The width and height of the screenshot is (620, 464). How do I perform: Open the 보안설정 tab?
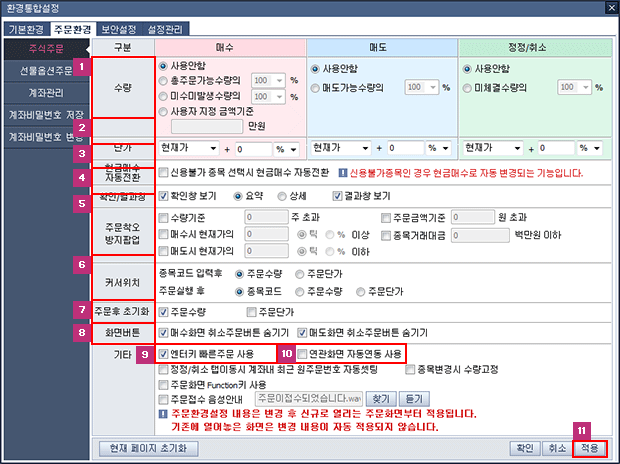(119, 29)
